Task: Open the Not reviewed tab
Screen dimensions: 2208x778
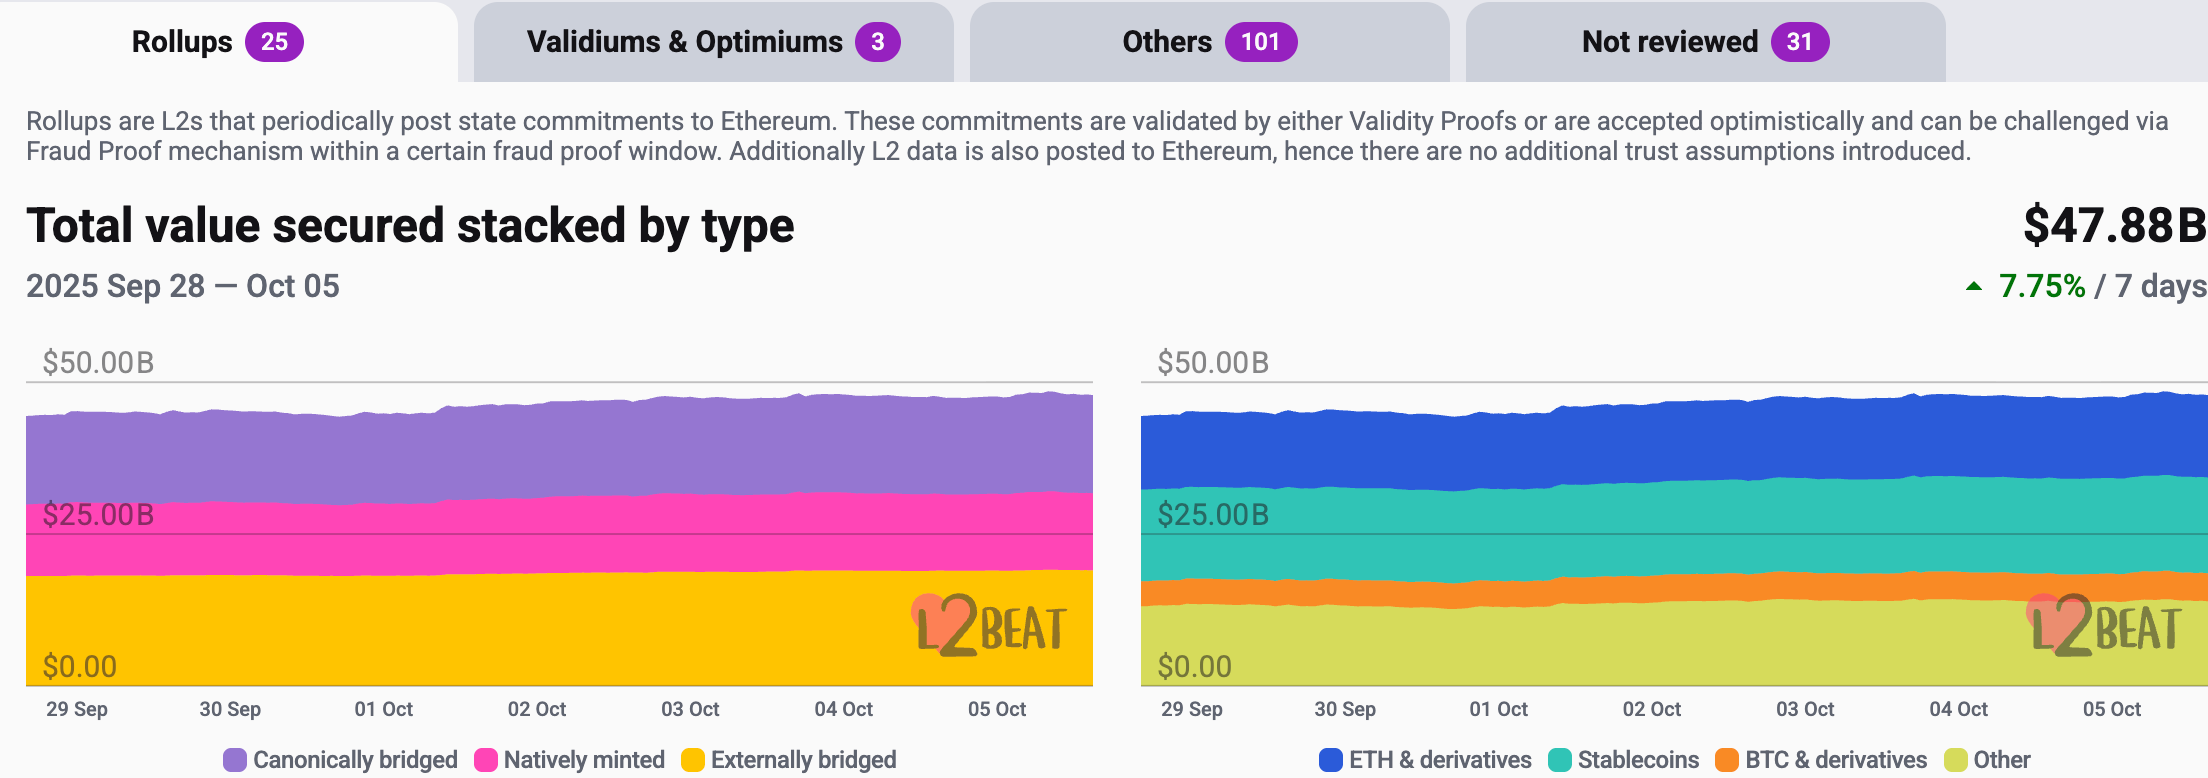Action: (1705, 42)
